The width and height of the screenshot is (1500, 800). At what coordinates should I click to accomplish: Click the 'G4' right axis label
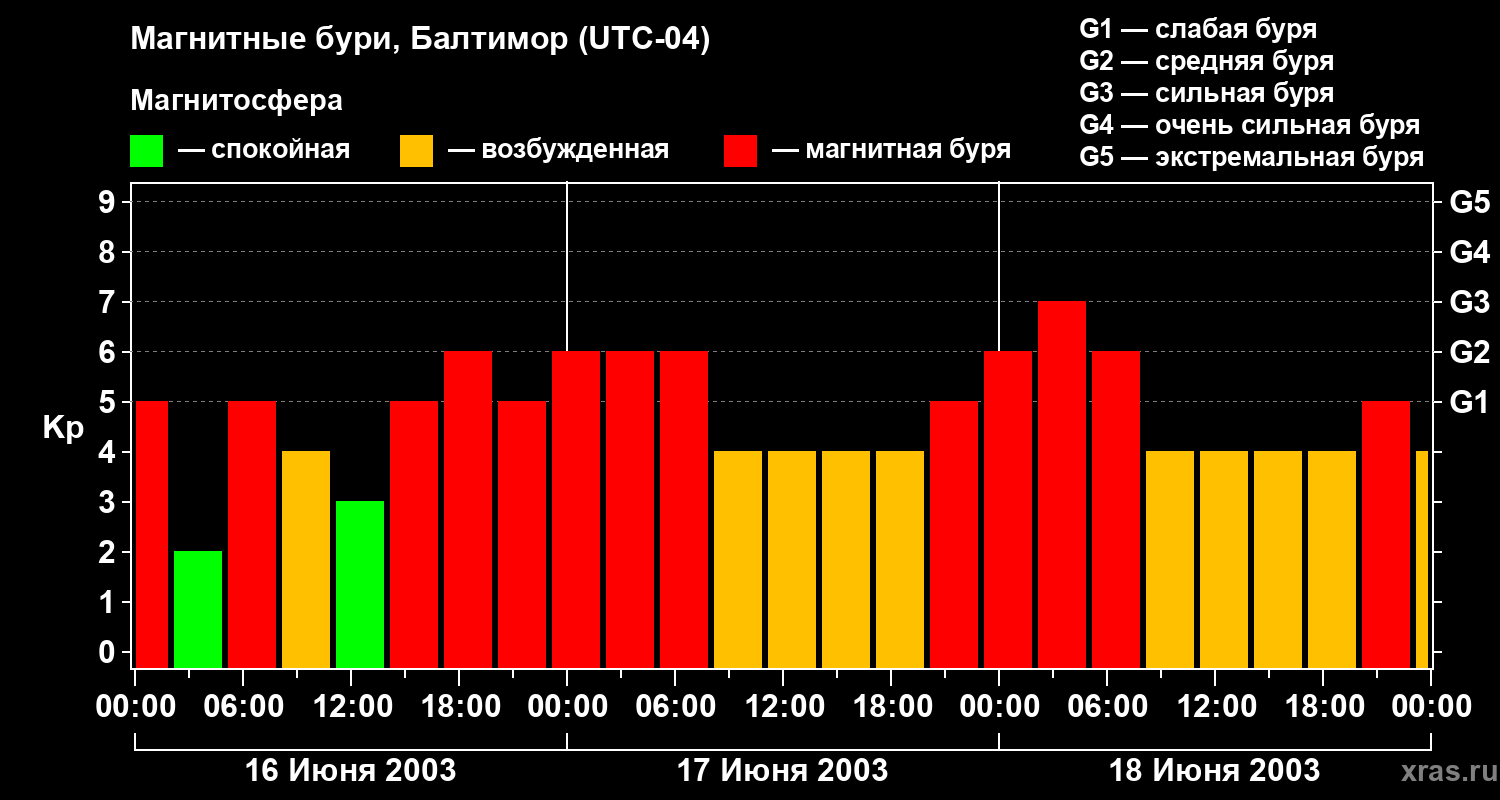(1469, 252)
